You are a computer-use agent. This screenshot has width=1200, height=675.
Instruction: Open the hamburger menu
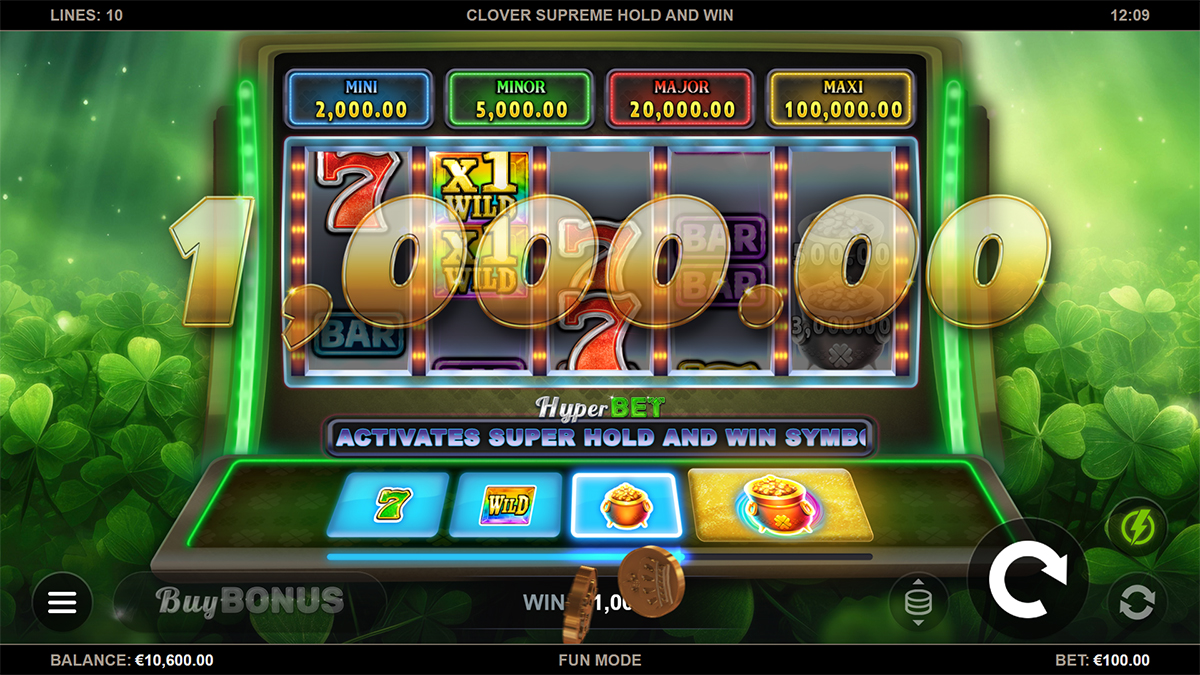[x=62, y=602]
